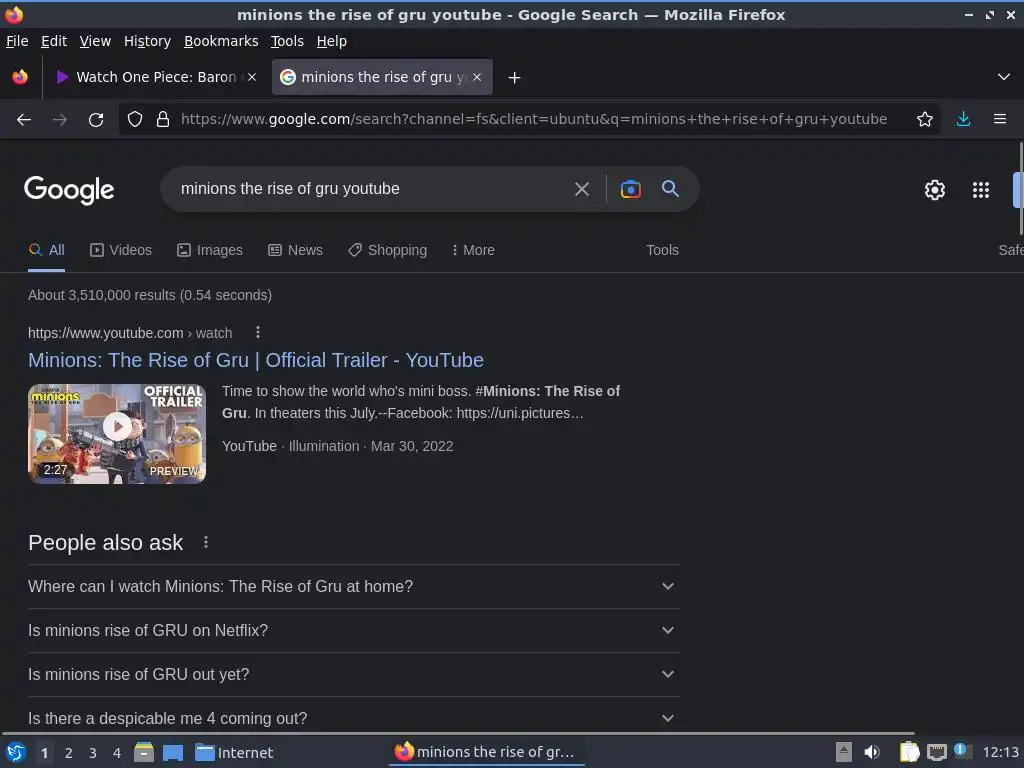The image size is (1024, 768).
Task: Close the minions Google search tab
Action: pos(477,77)
